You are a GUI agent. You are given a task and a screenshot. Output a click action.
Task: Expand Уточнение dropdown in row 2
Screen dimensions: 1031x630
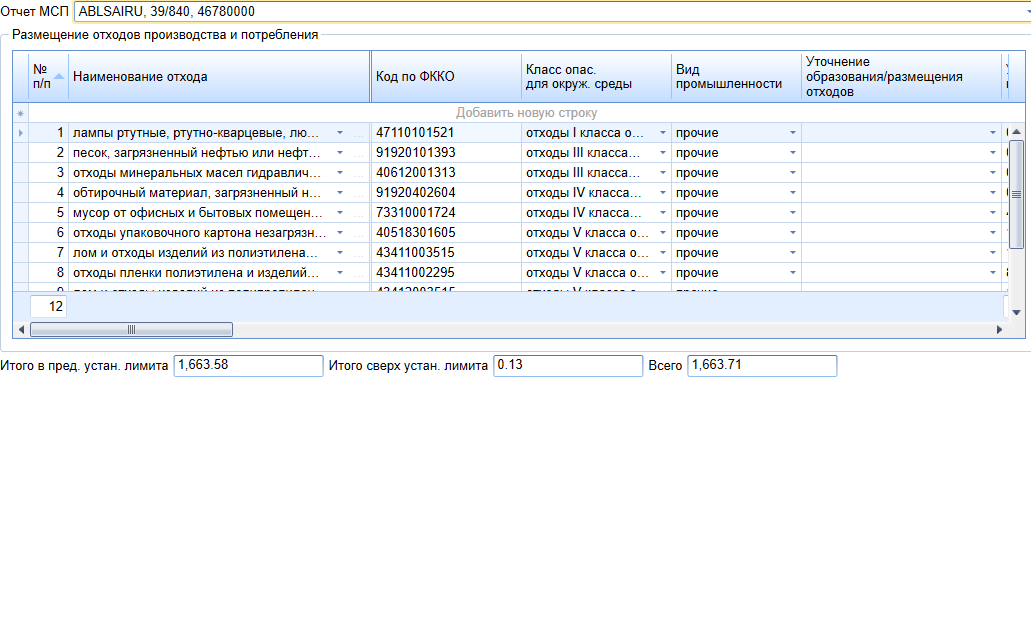pos(993,153)
